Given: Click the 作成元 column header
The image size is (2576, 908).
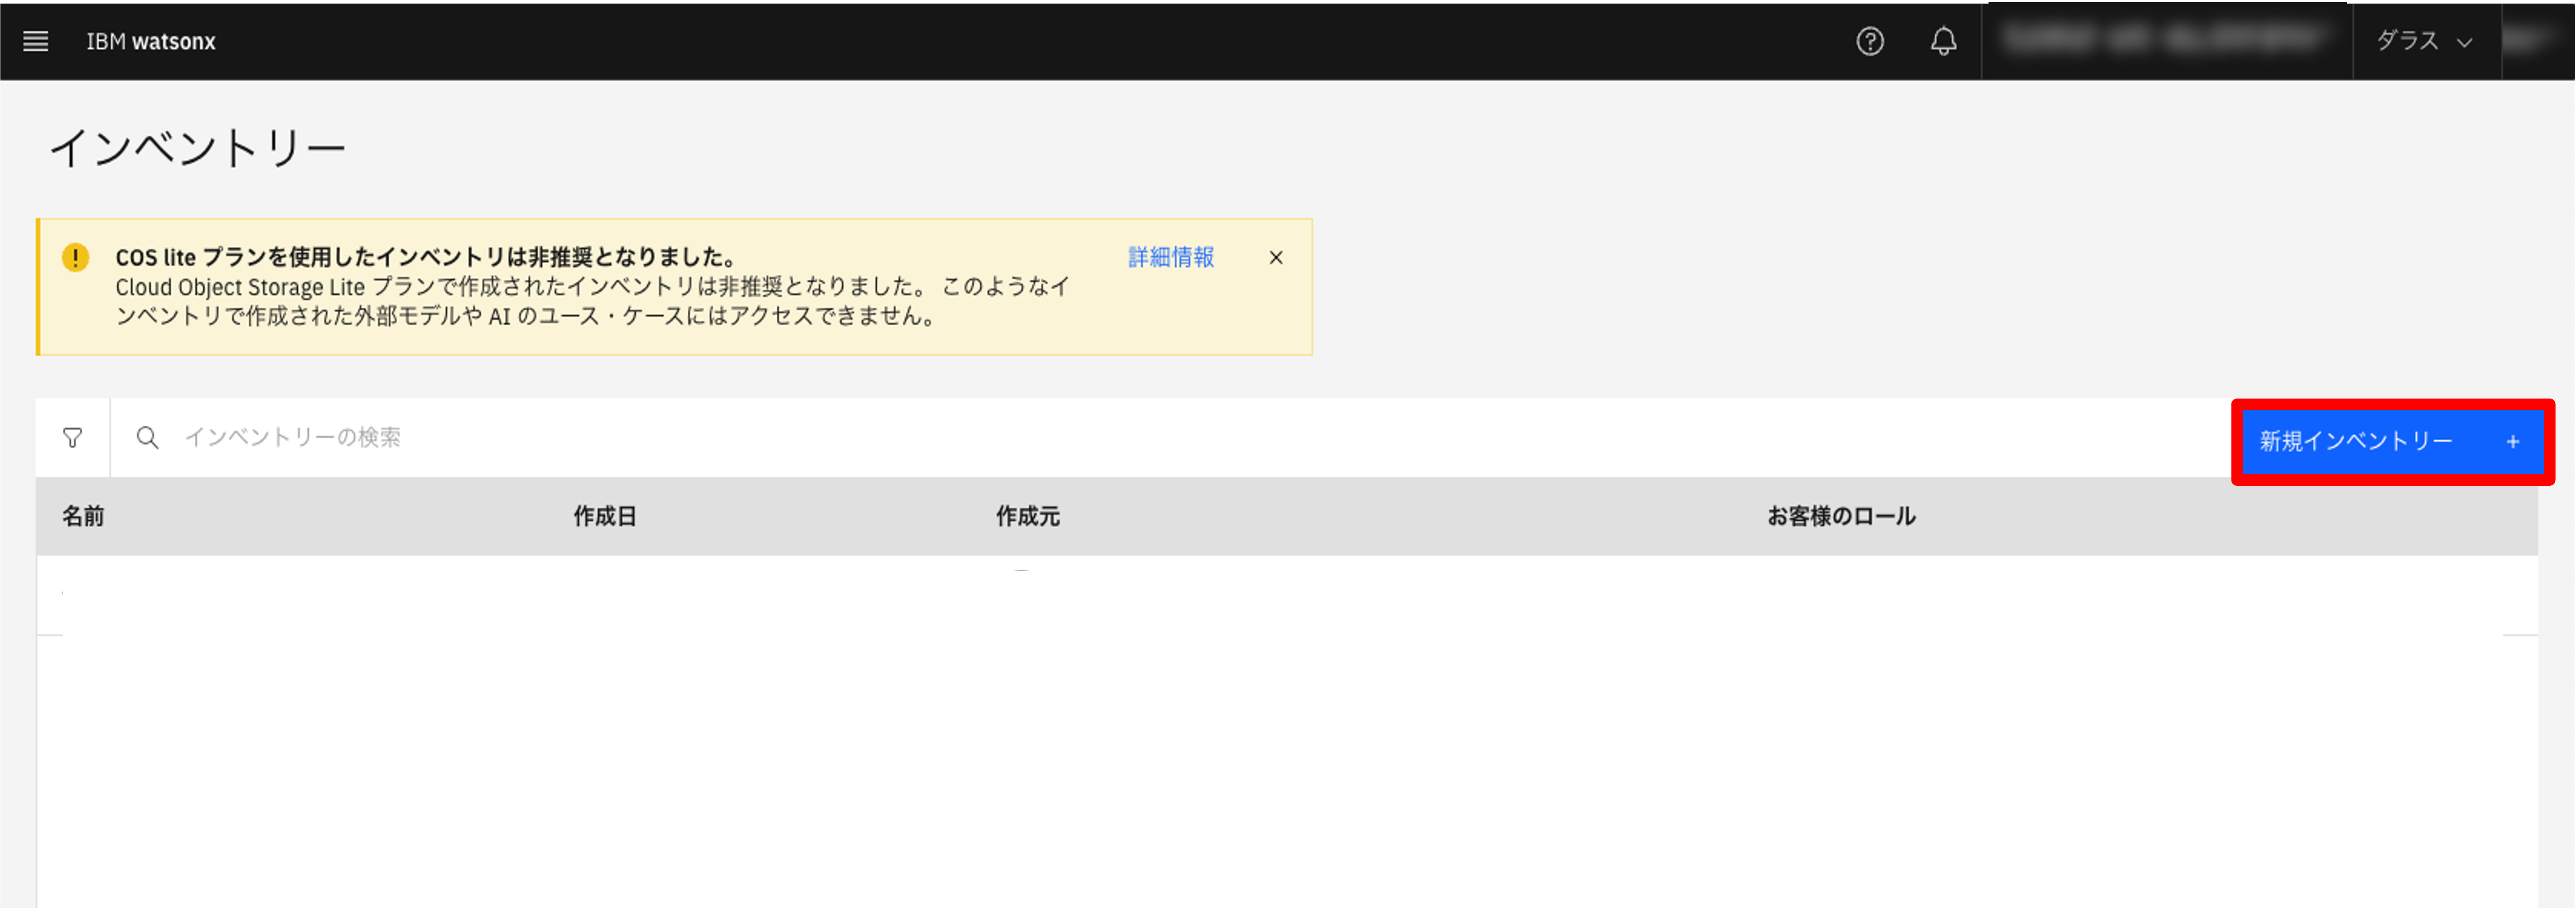Looking at the screenshot, I should coord(1027,516).
